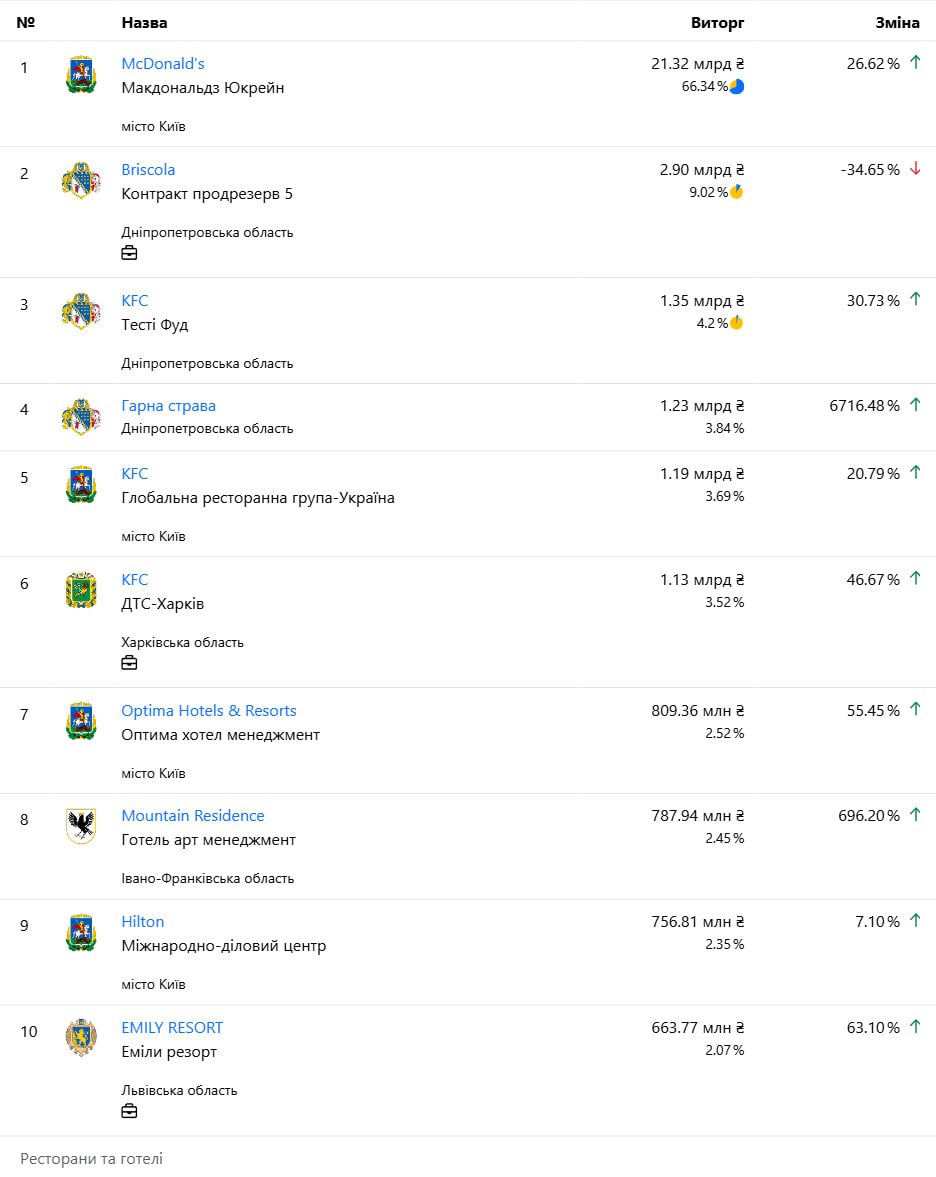Open the Optima Hotels & Resorts link
This screenshot has height=1177, width=936.
click(209, 711)
